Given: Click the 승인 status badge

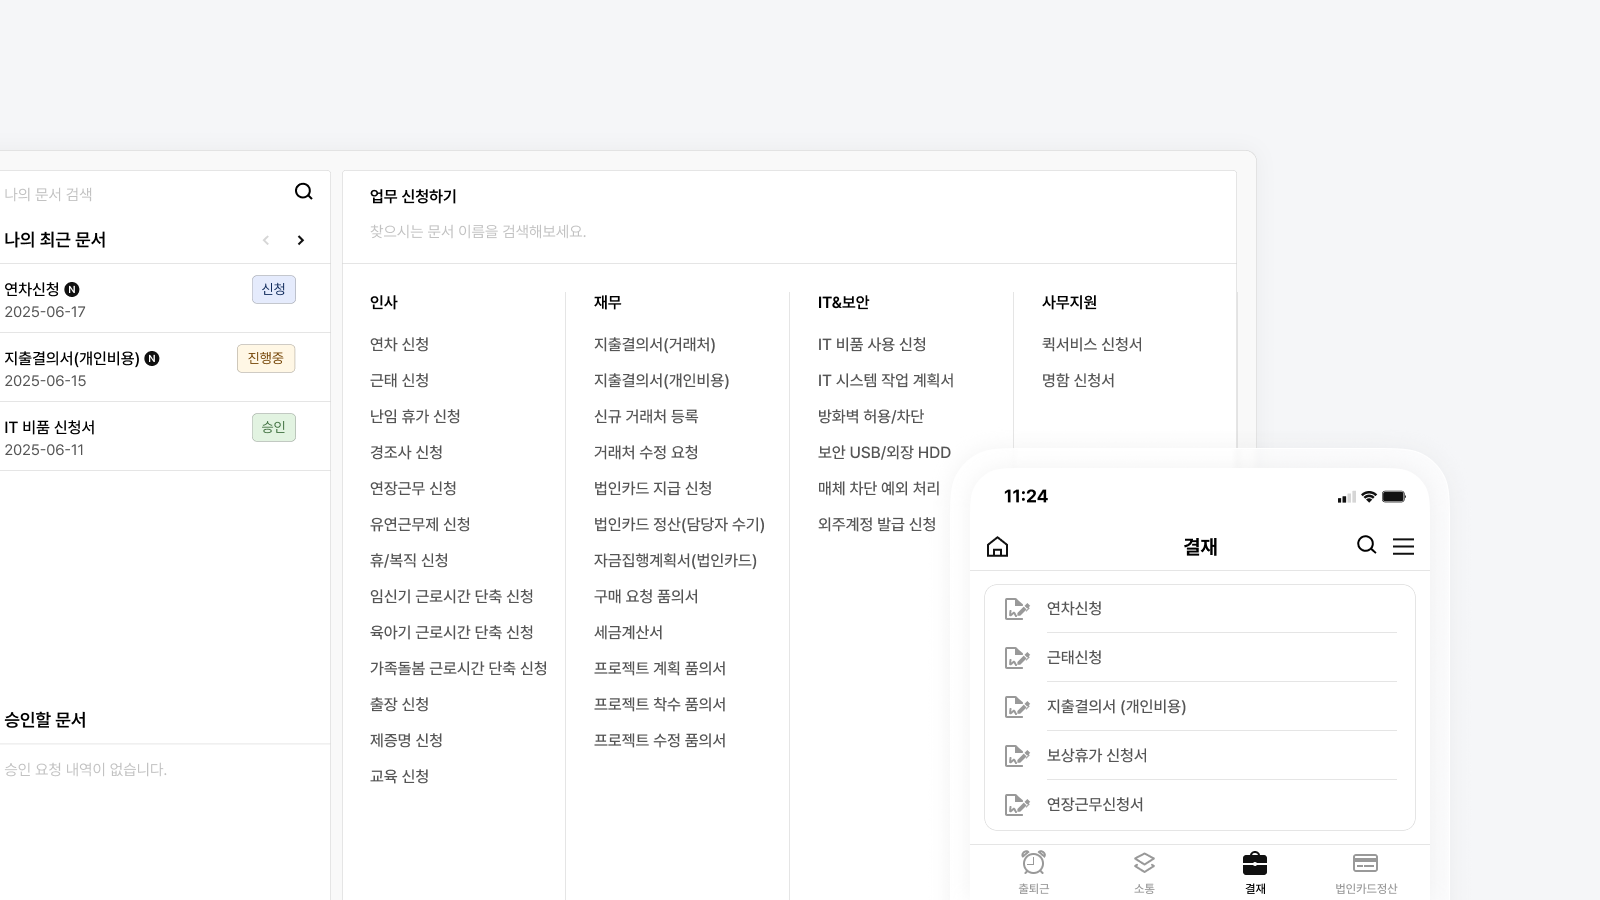Looking at the screenshot, I should pos(274,427).
